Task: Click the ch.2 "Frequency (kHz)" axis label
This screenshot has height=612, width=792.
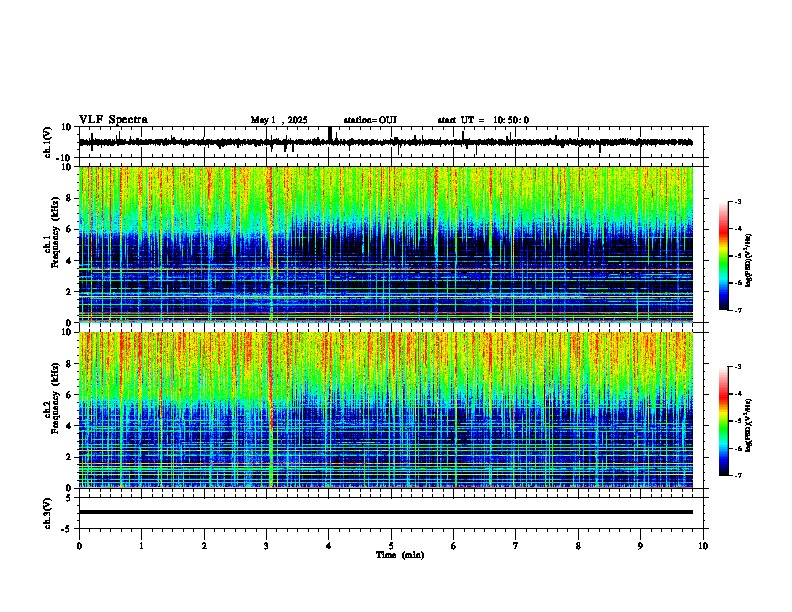Action: pos(56,398)
